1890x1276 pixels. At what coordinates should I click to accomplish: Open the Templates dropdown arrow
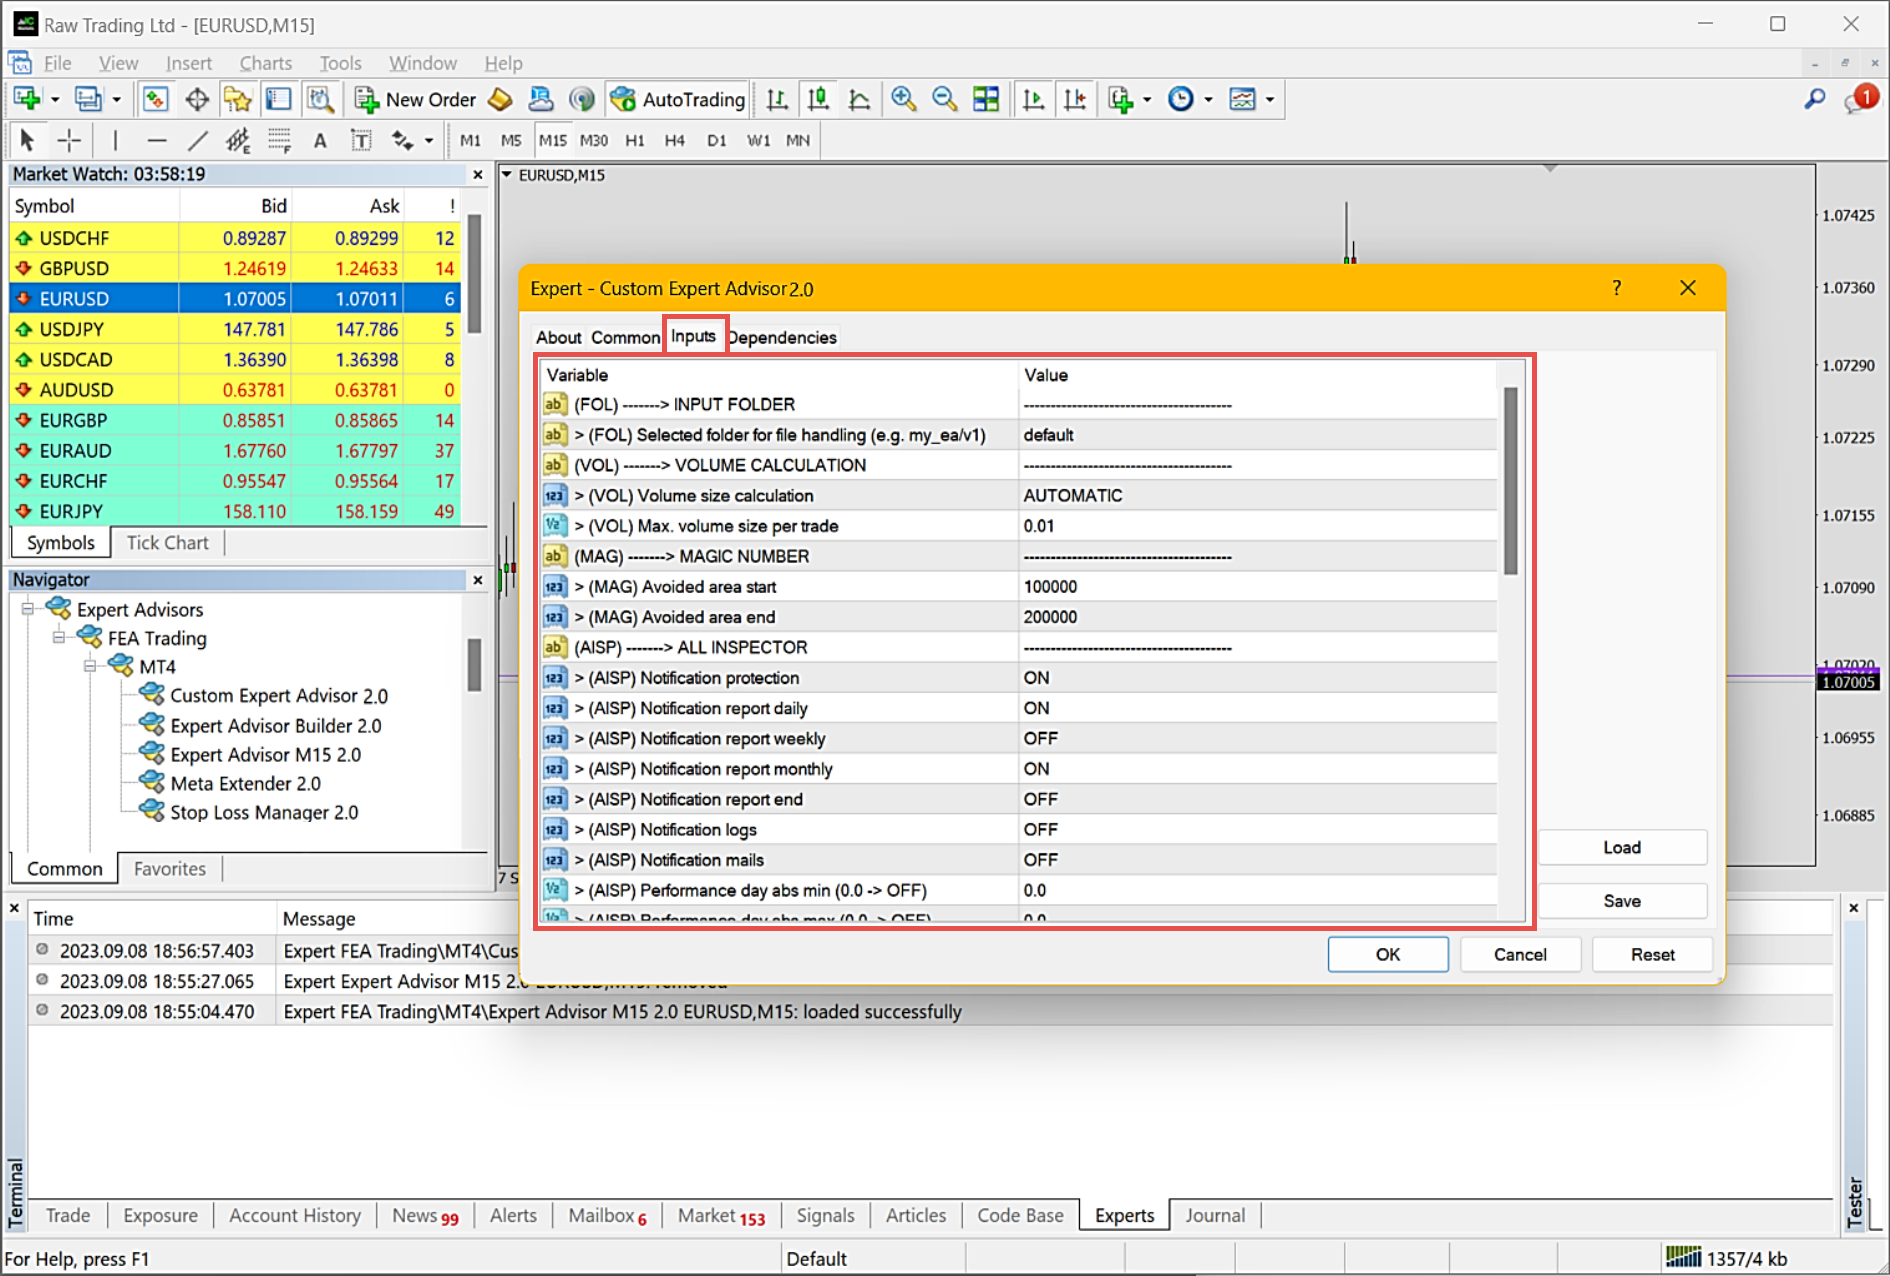1270,100
